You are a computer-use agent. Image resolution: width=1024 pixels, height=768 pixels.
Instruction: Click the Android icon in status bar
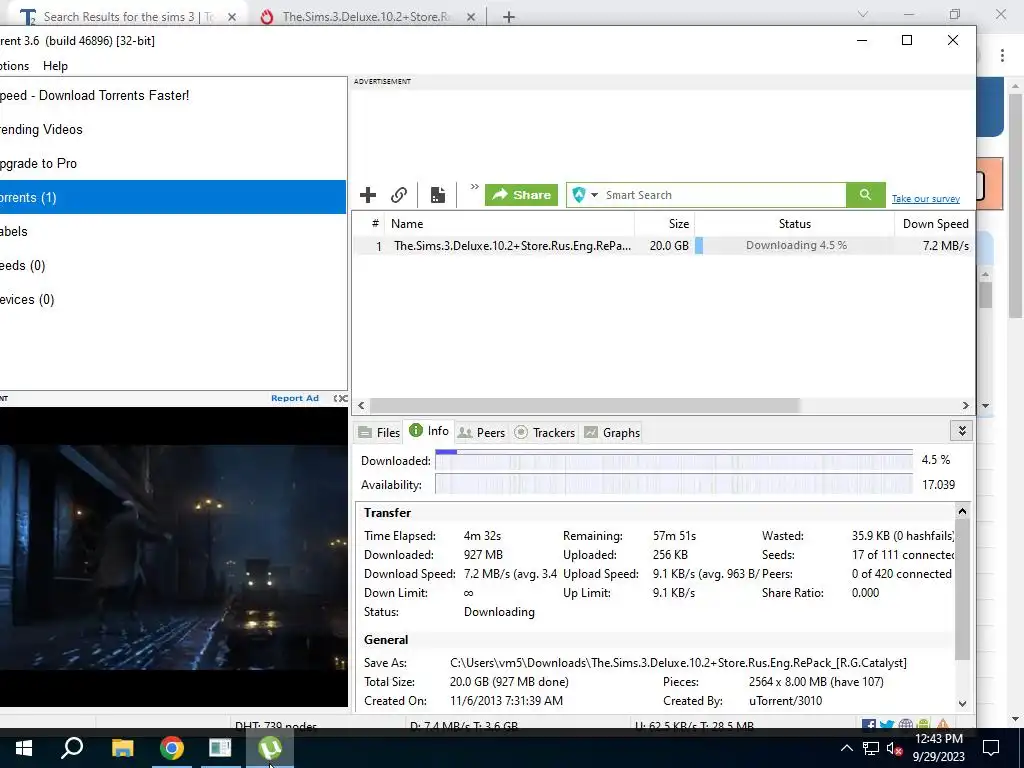(x=922, y=725)
